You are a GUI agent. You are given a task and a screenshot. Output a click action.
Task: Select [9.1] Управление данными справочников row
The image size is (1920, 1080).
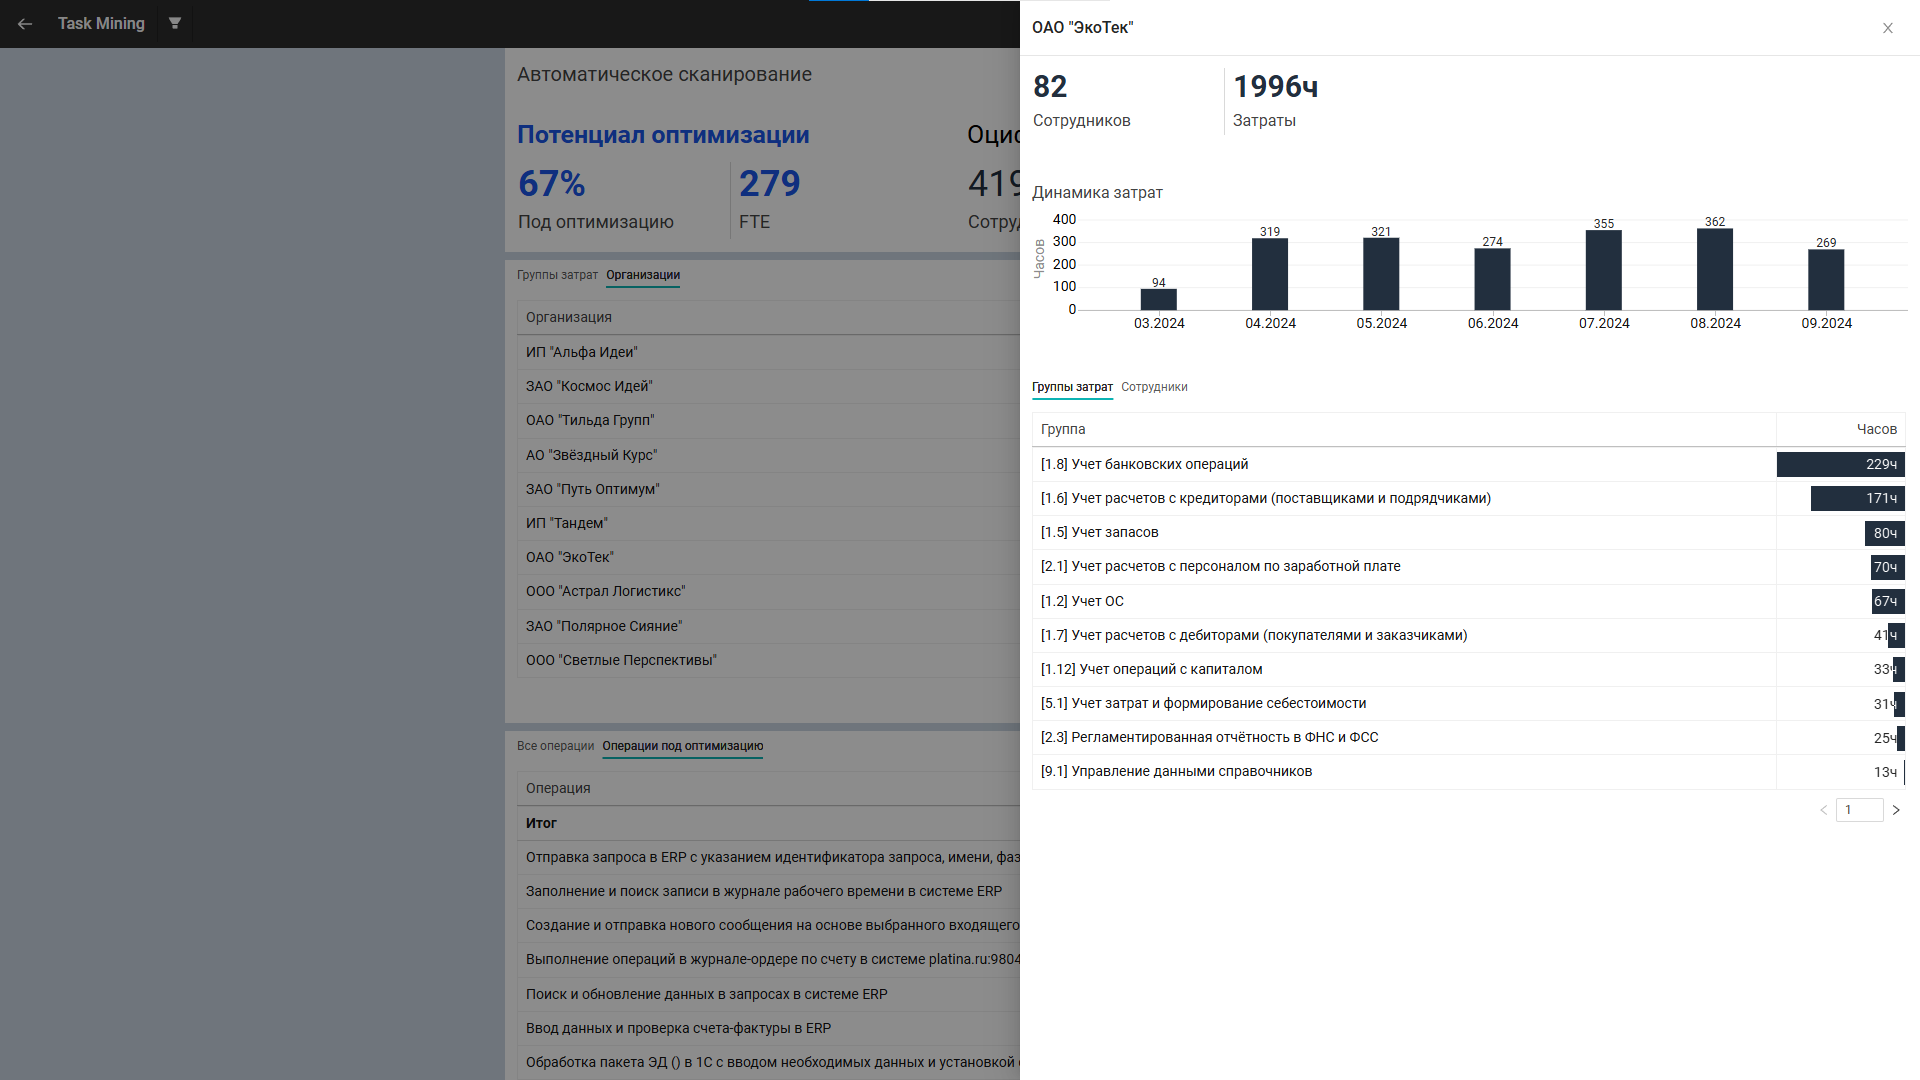pos(1176,771)
